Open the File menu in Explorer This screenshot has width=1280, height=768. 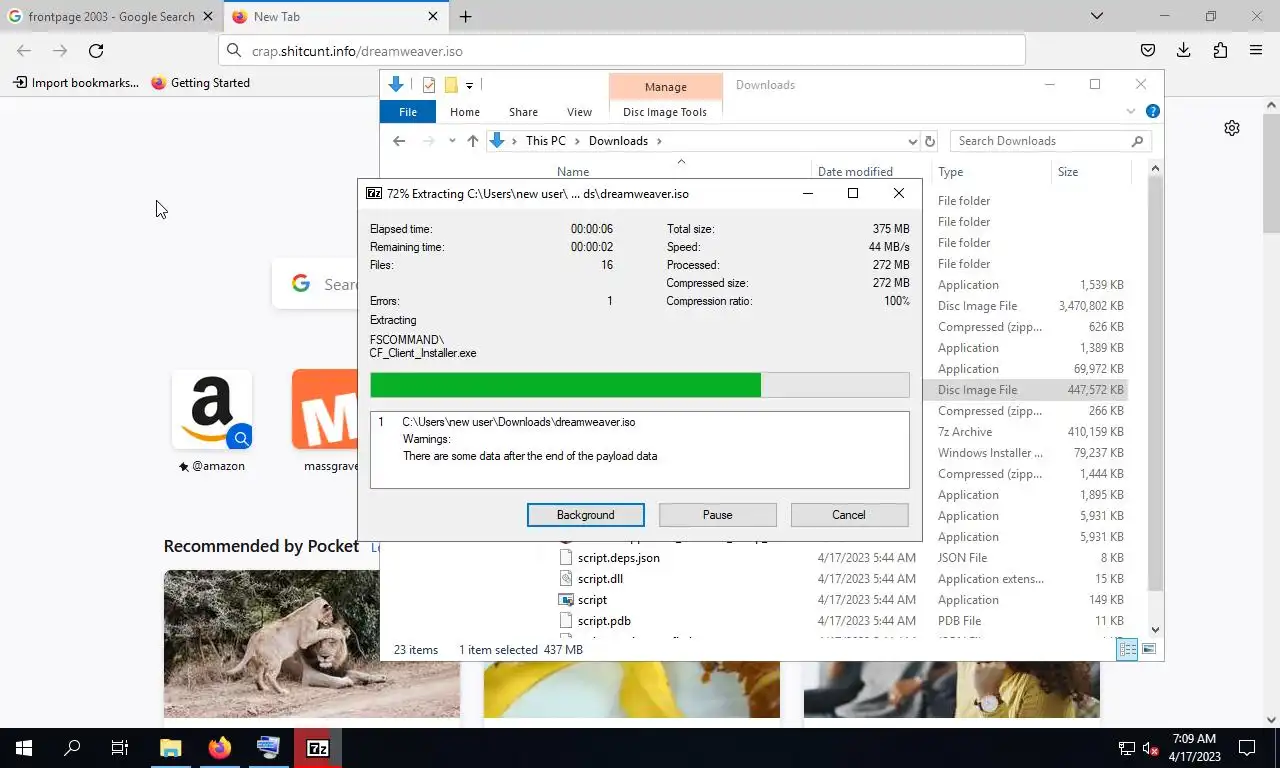pos(408,112)
